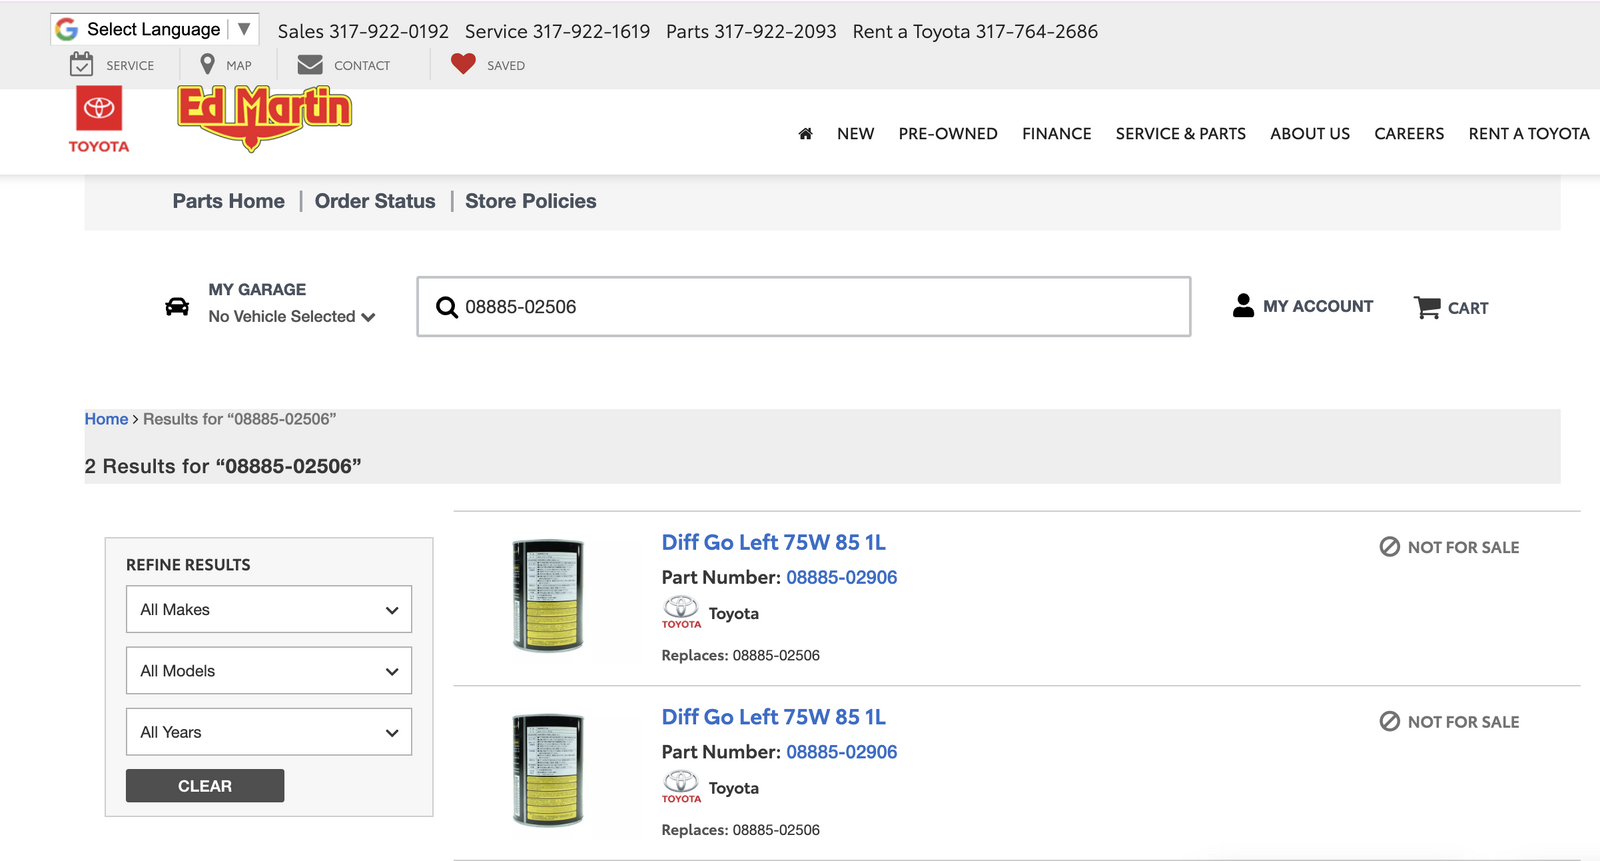Open the Store Policies page
Viewport: 1600px width, 861px height.
[x=530, y=201]
